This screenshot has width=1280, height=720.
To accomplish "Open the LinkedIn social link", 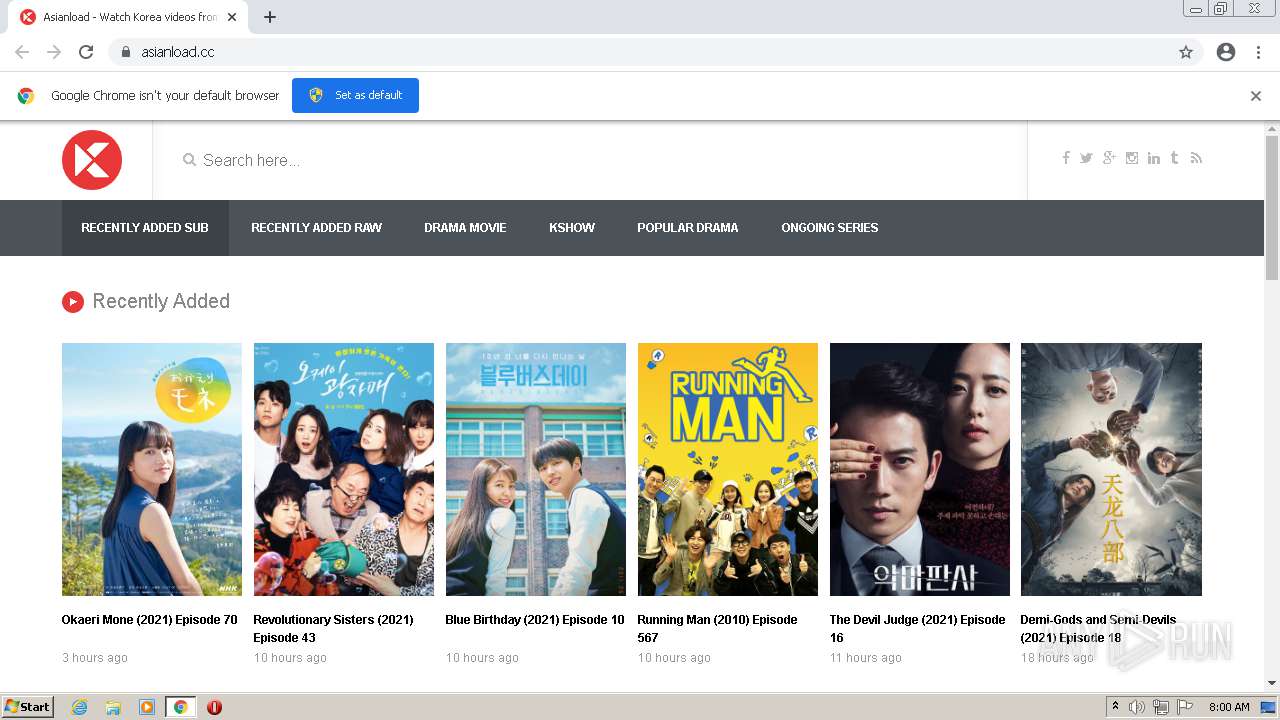I will [x=1154, y=158].
